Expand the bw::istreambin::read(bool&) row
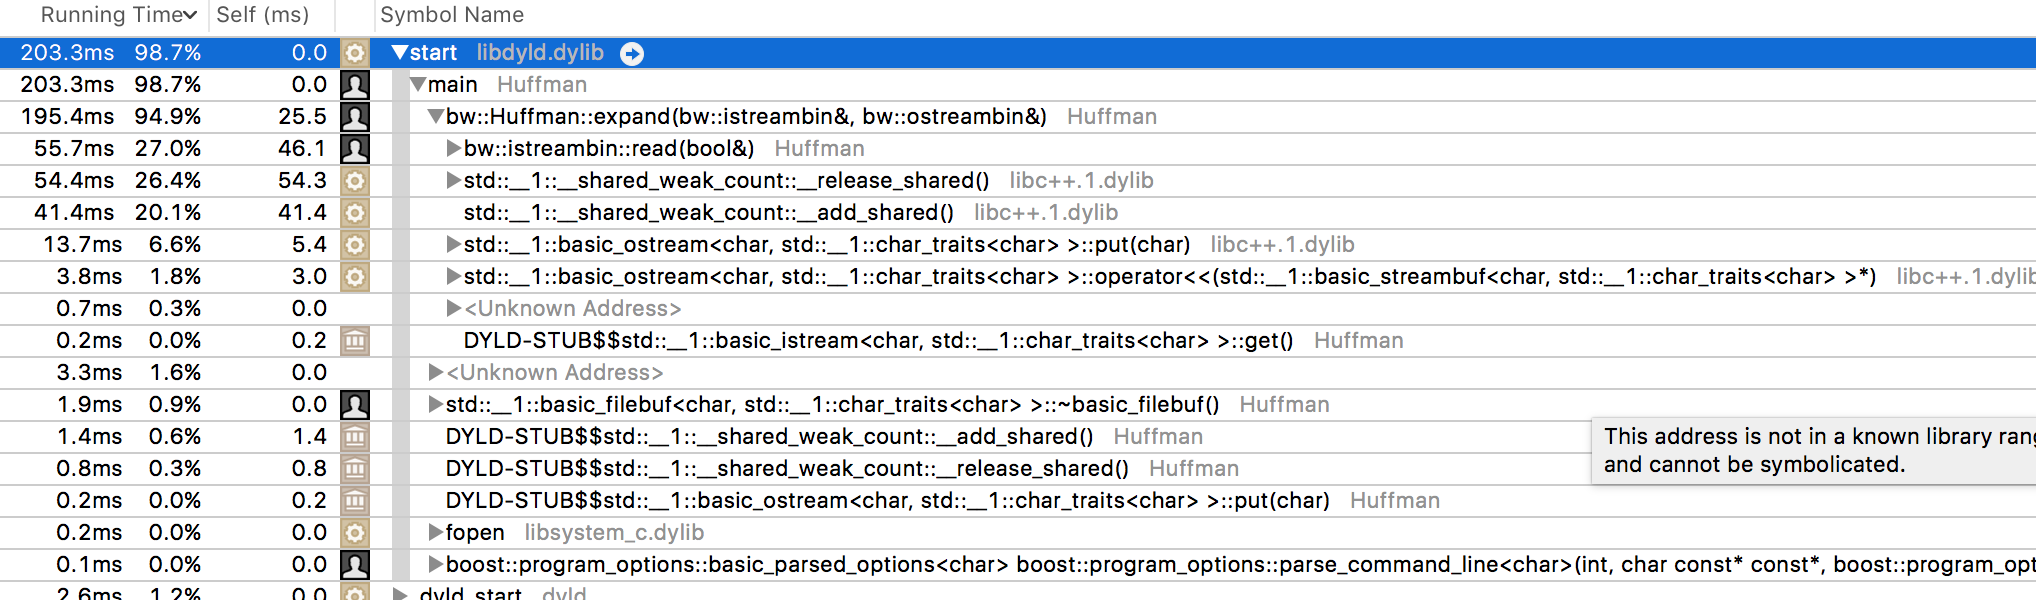 click(x=453, y=148)
